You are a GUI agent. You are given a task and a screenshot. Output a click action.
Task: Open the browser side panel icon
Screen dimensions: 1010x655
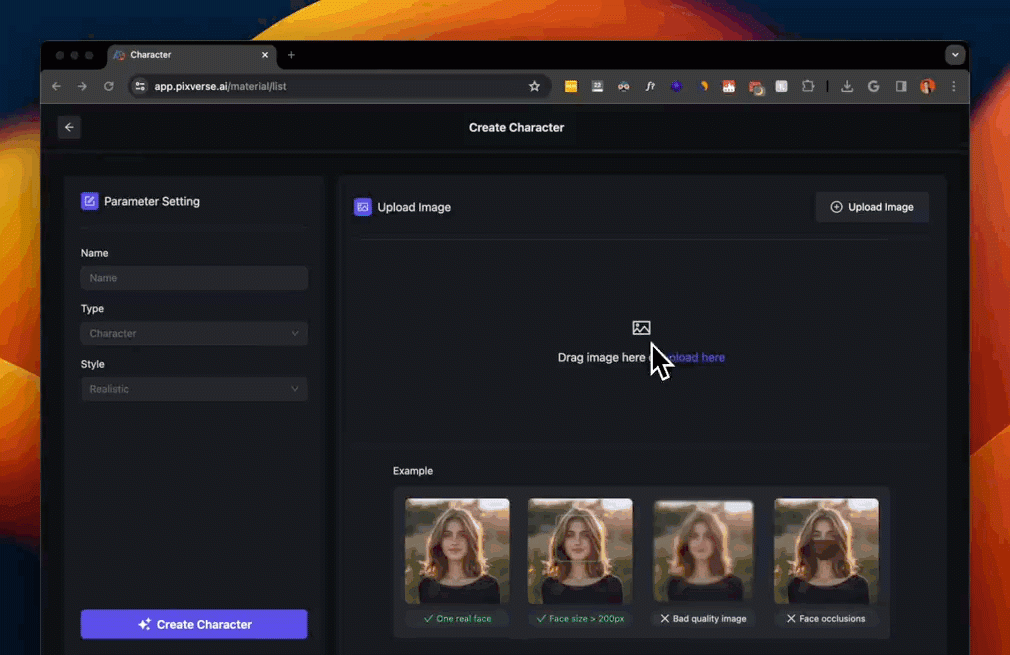click(900, 86)
